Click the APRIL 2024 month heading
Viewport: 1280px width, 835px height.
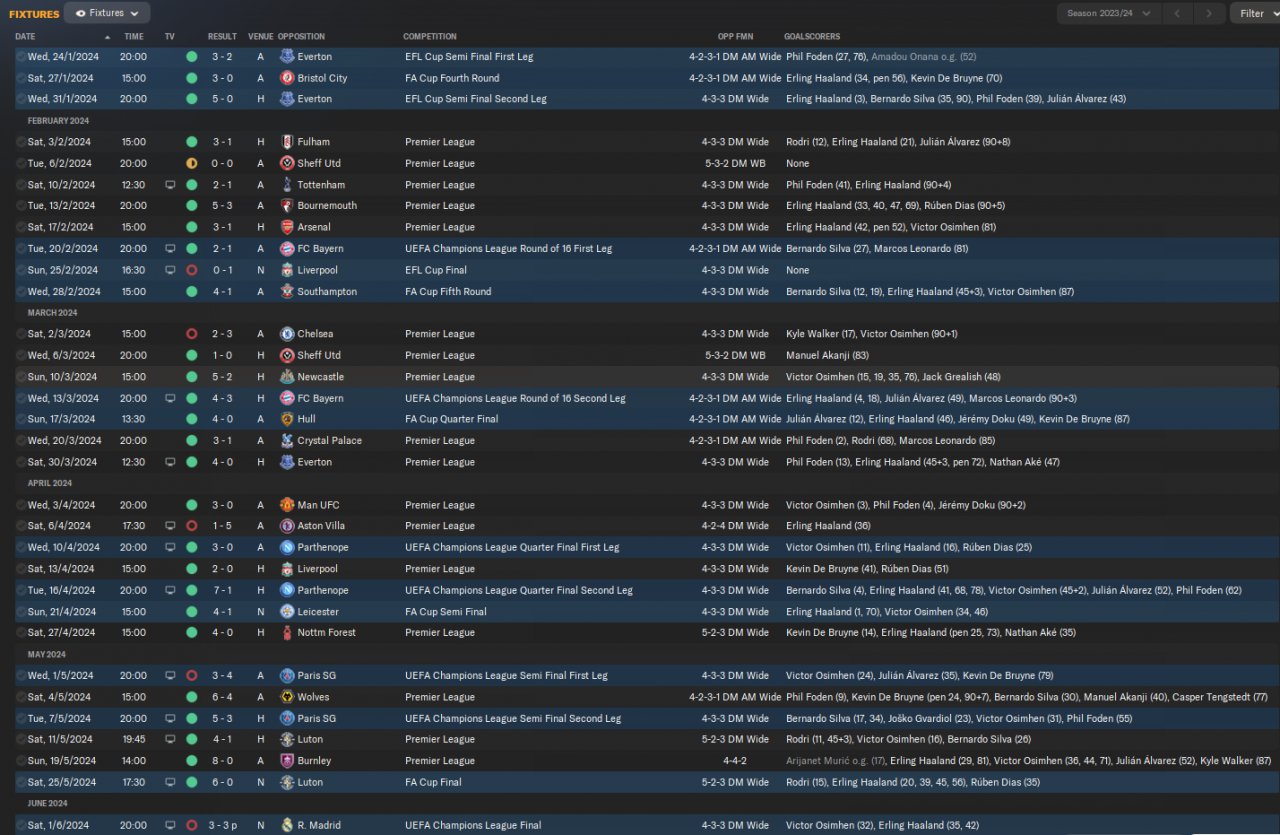pyautogui.click(x=50, y=484)
